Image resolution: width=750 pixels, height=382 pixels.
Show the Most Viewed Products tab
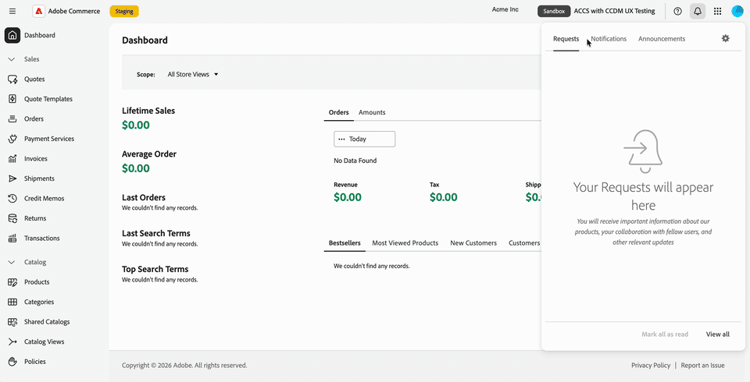click(x=405, y=243)
